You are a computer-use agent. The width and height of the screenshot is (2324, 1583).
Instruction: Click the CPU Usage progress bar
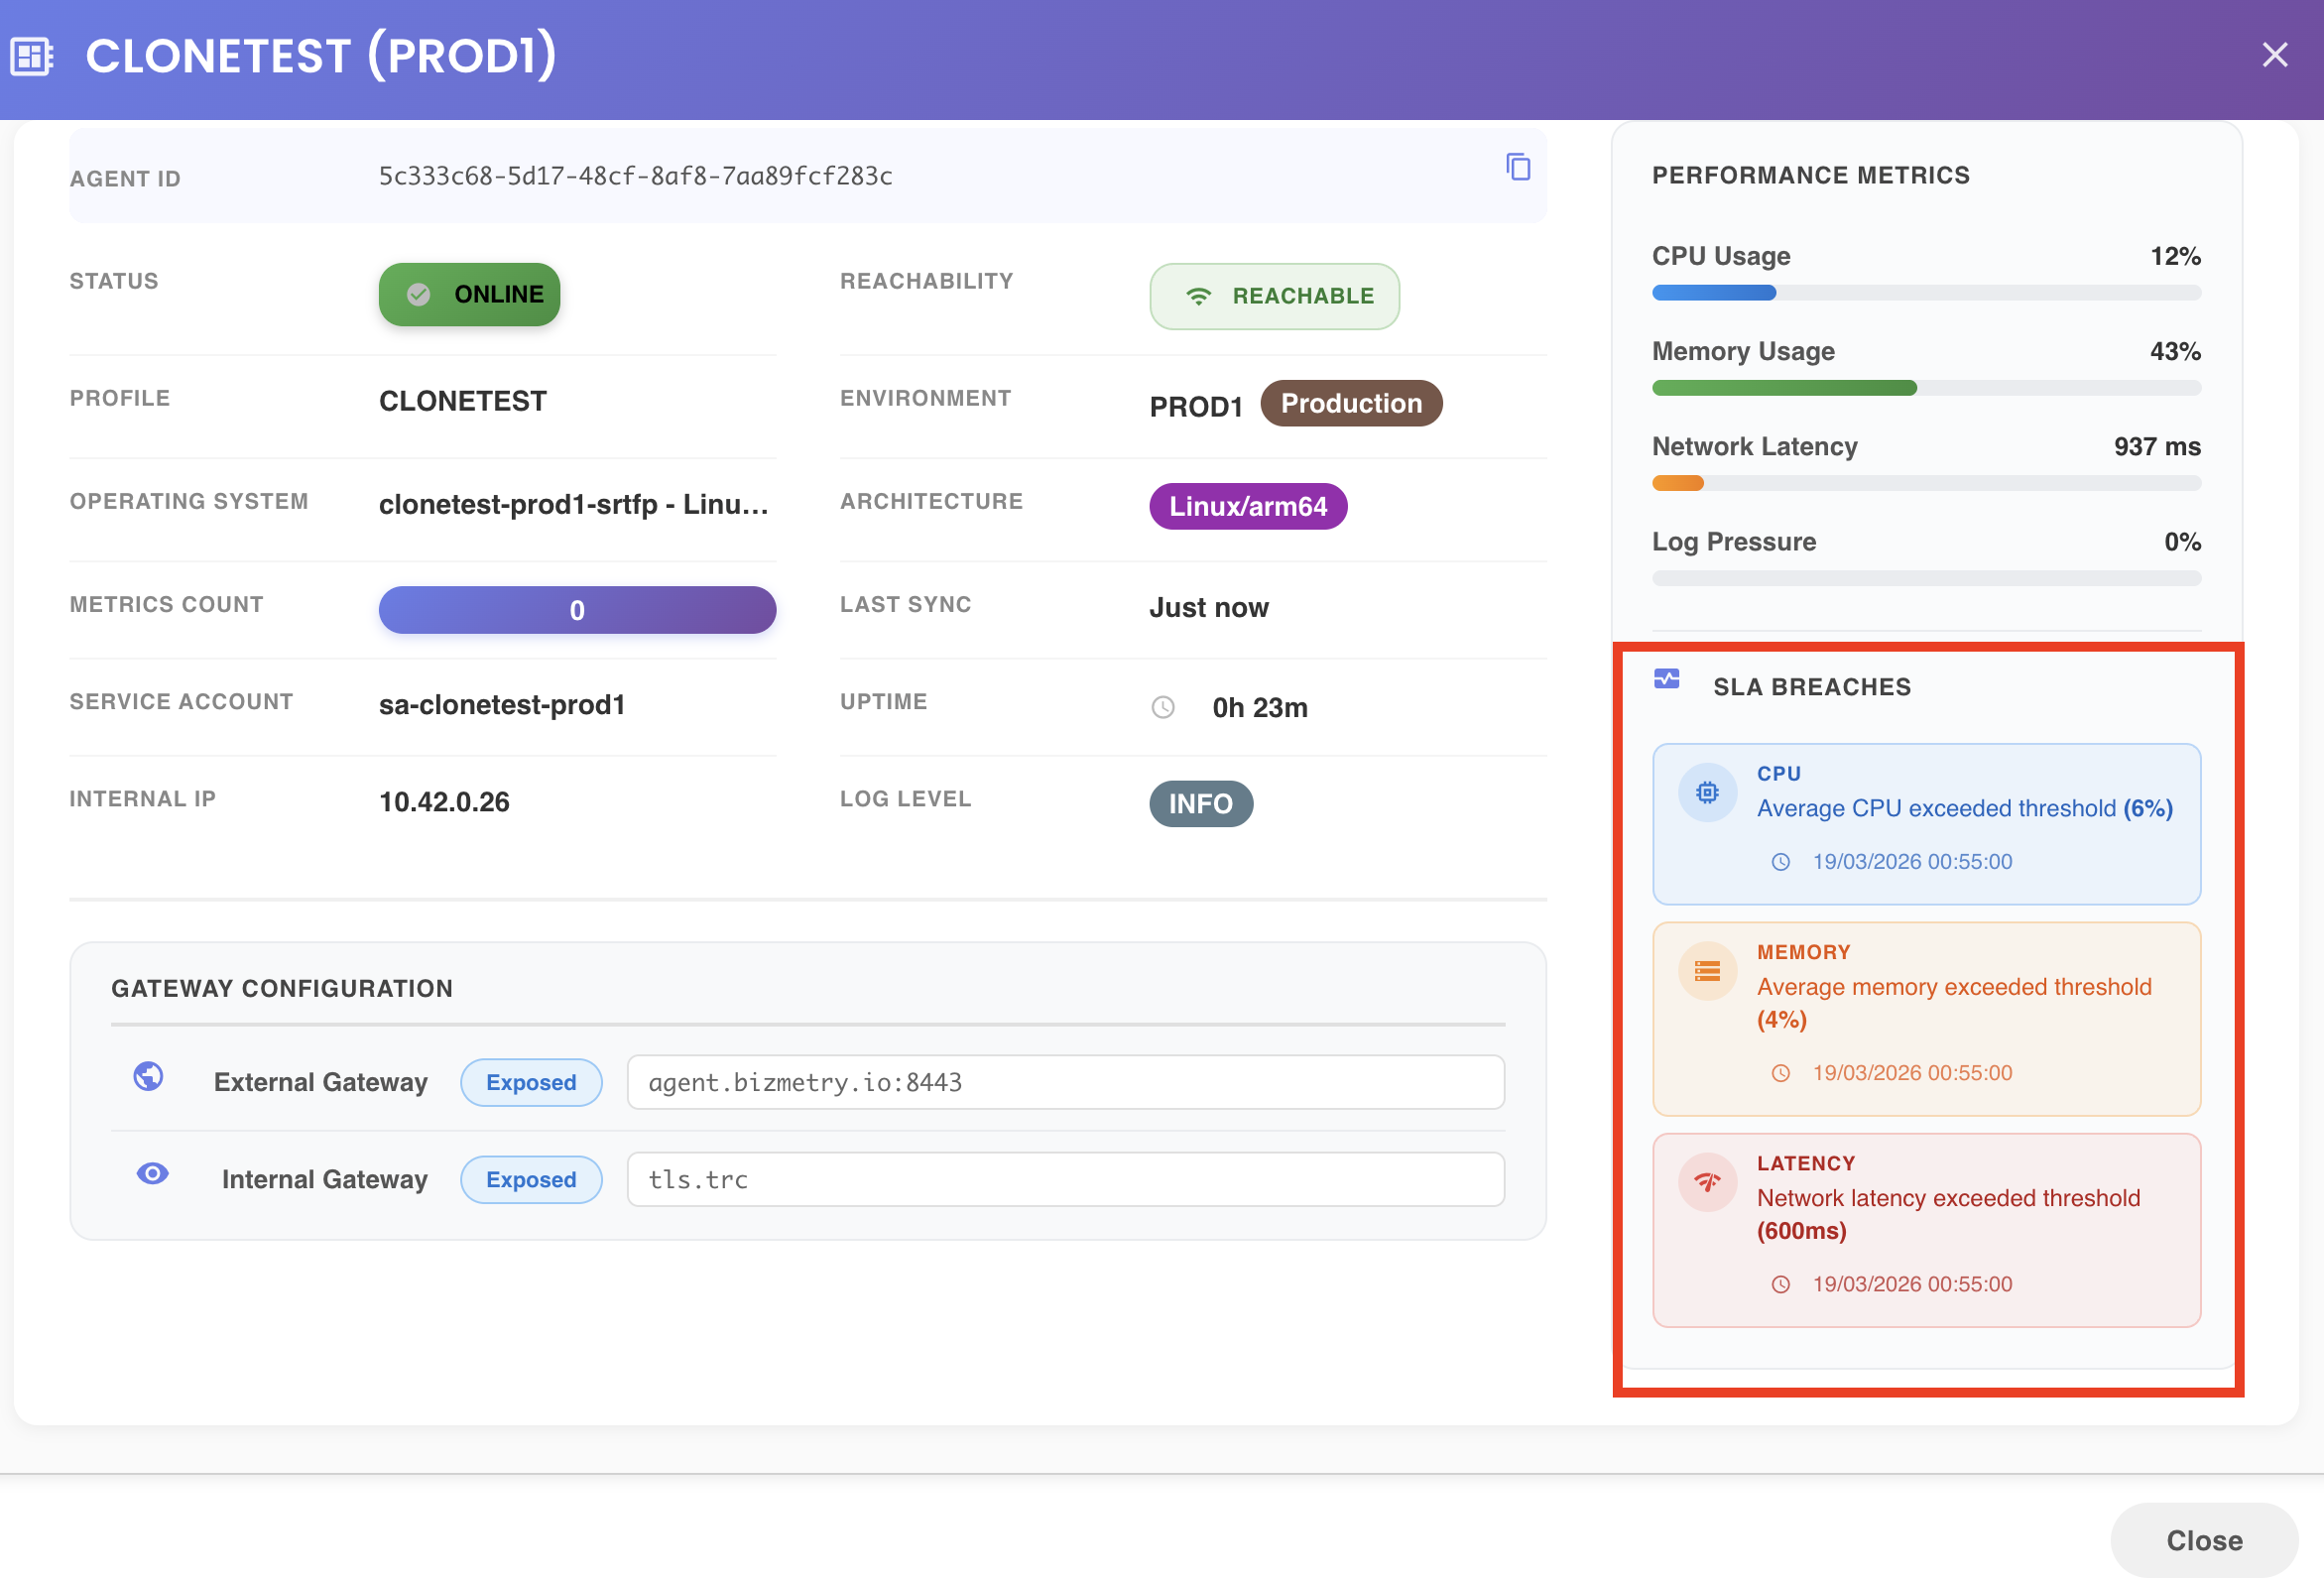[1926, 293]
